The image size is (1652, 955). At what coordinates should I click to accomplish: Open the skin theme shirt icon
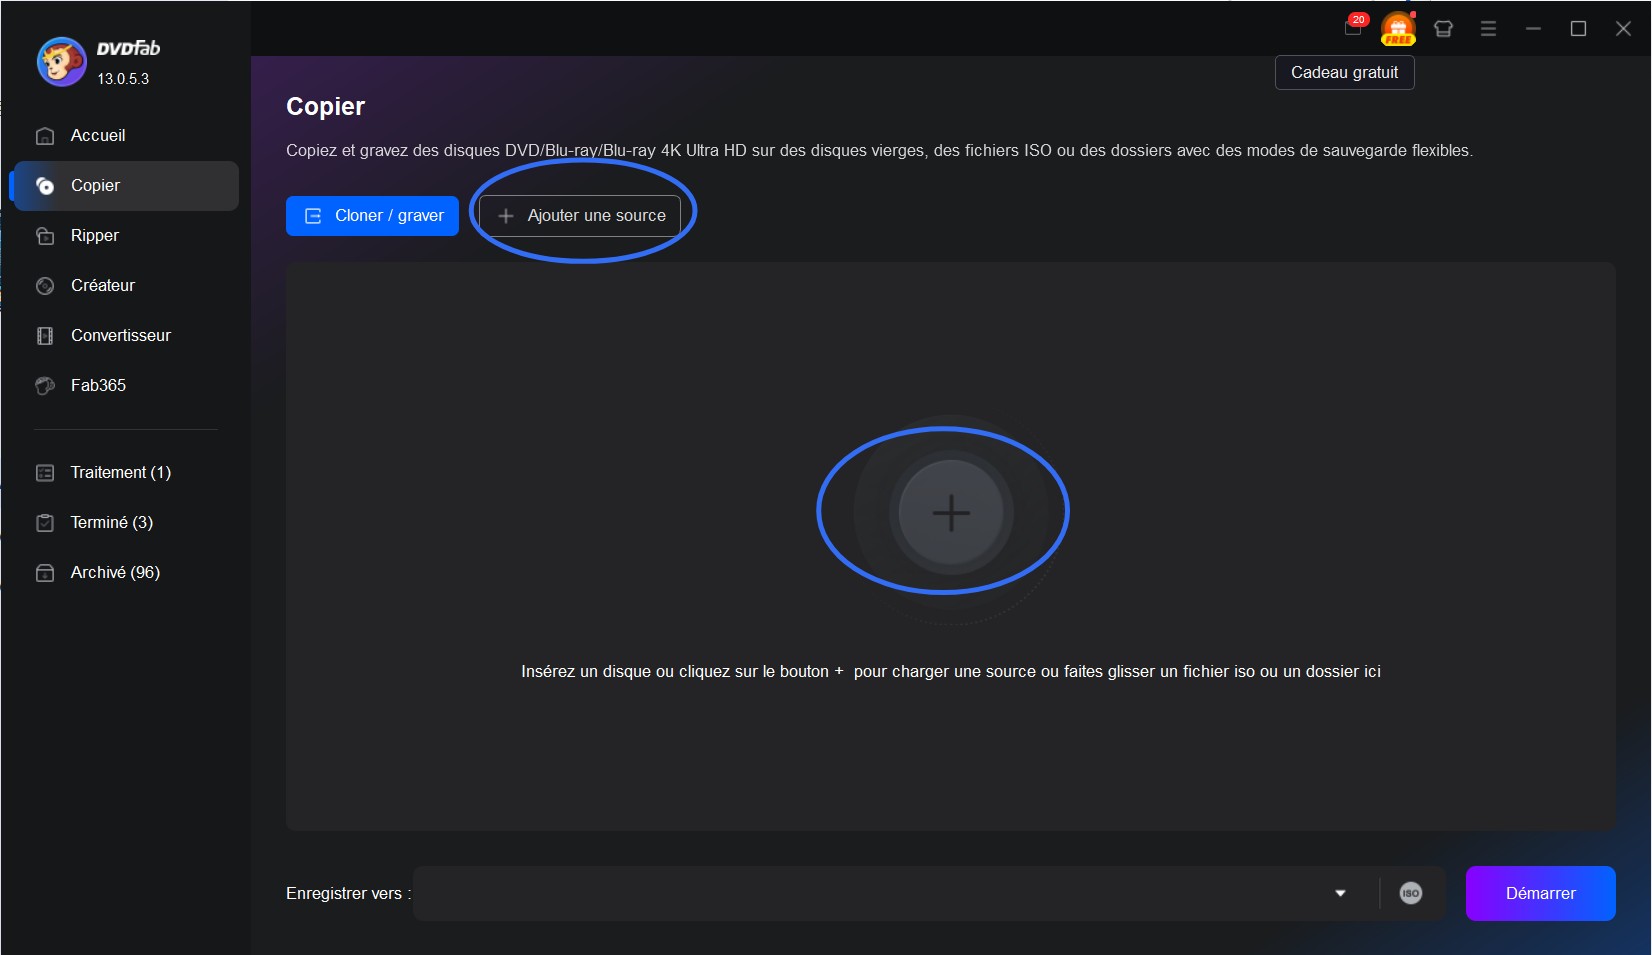pos(1442,29)
